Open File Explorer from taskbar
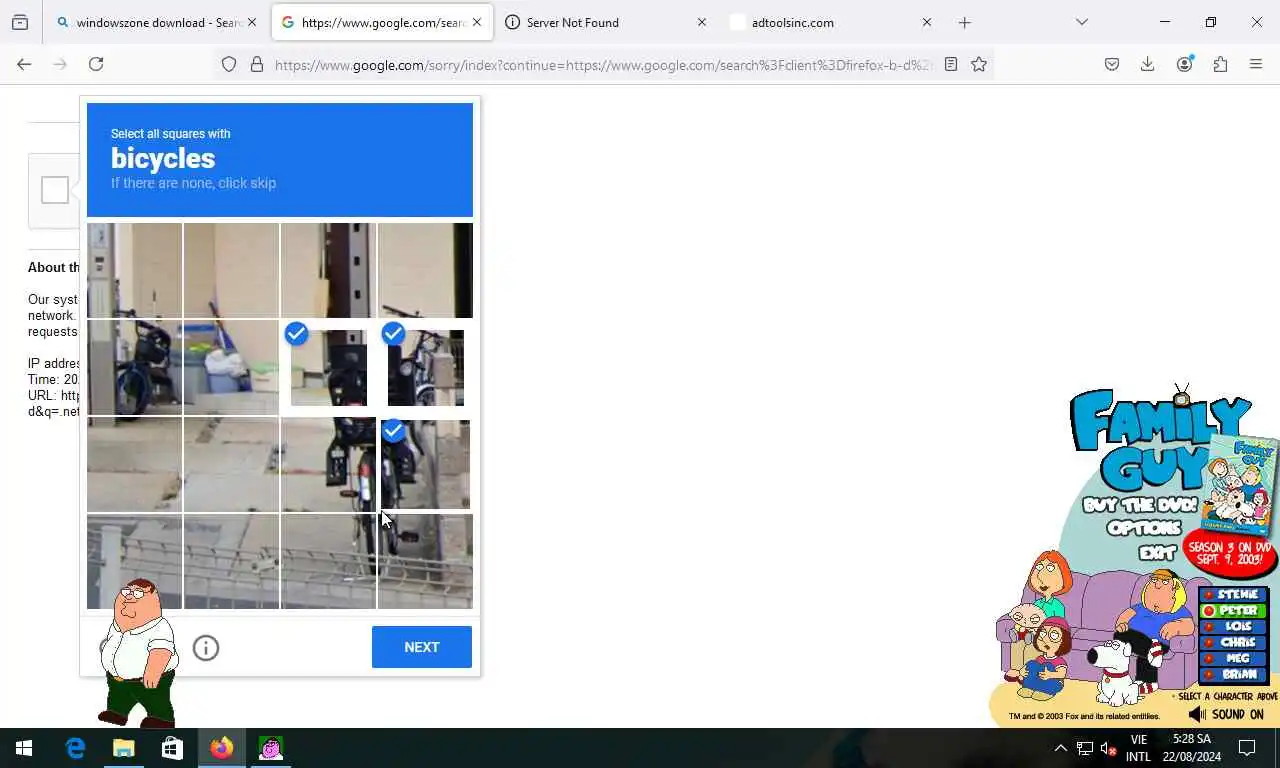The image size is (1280, 768). (124, 748)
